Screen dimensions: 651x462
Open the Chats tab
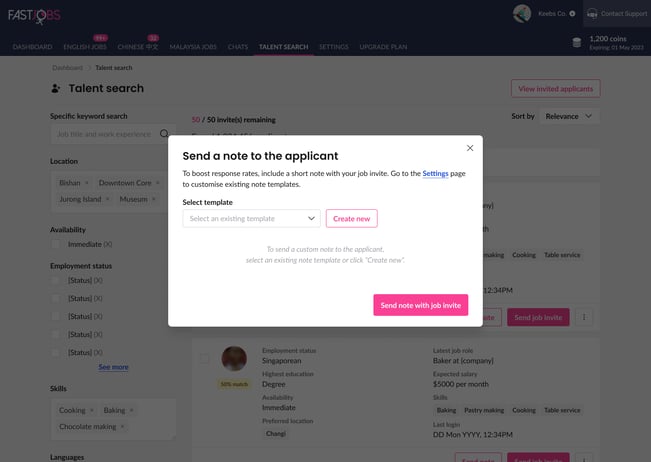pyautogui.click(x=238, y=47)
